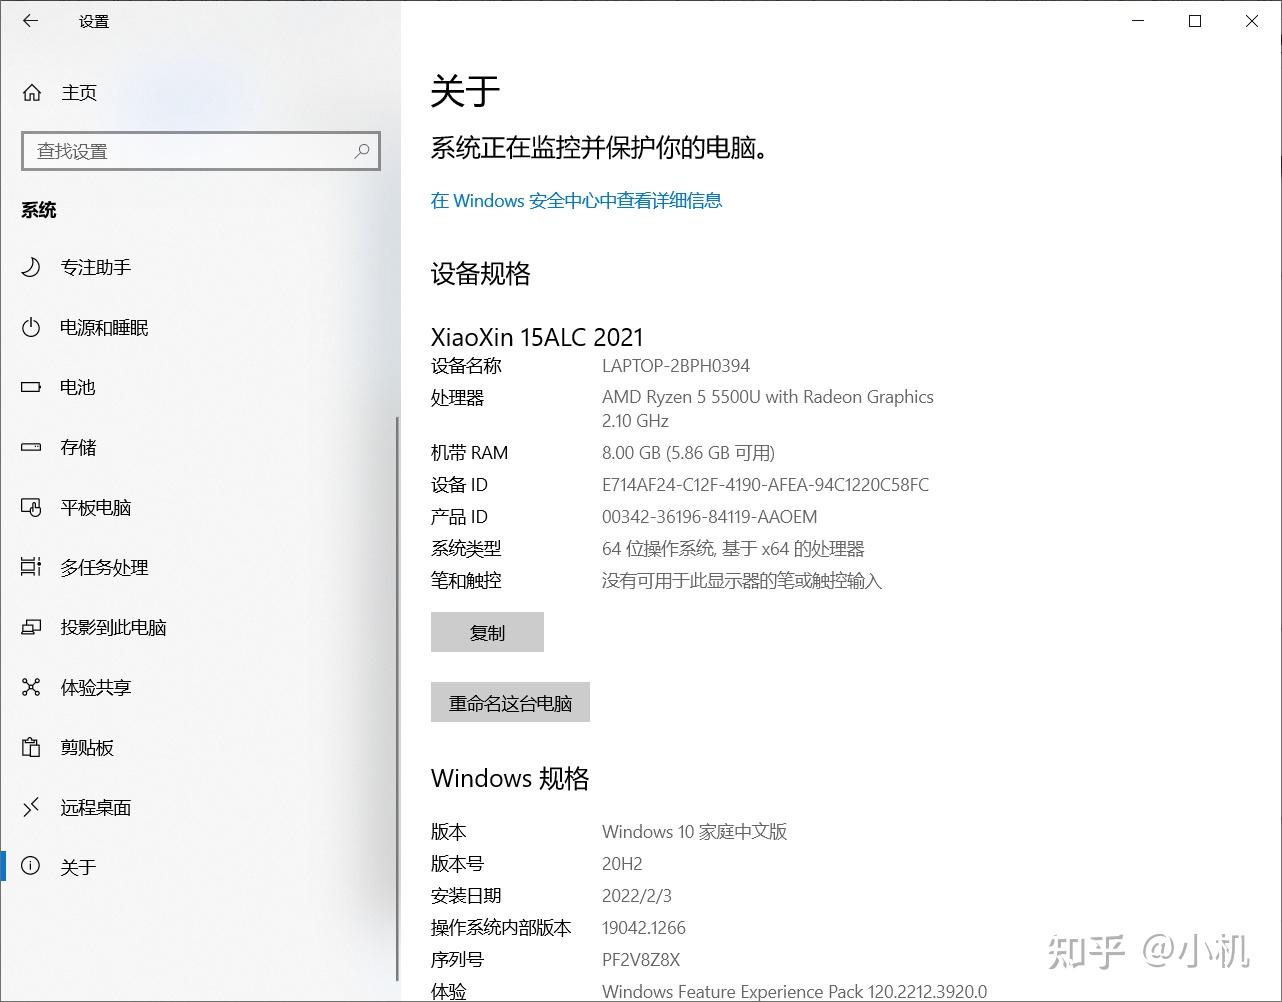Click the projection icon for 投影到此电脑
The height and width of the screenshot is (1002, 1282).
tap(31, 627)
